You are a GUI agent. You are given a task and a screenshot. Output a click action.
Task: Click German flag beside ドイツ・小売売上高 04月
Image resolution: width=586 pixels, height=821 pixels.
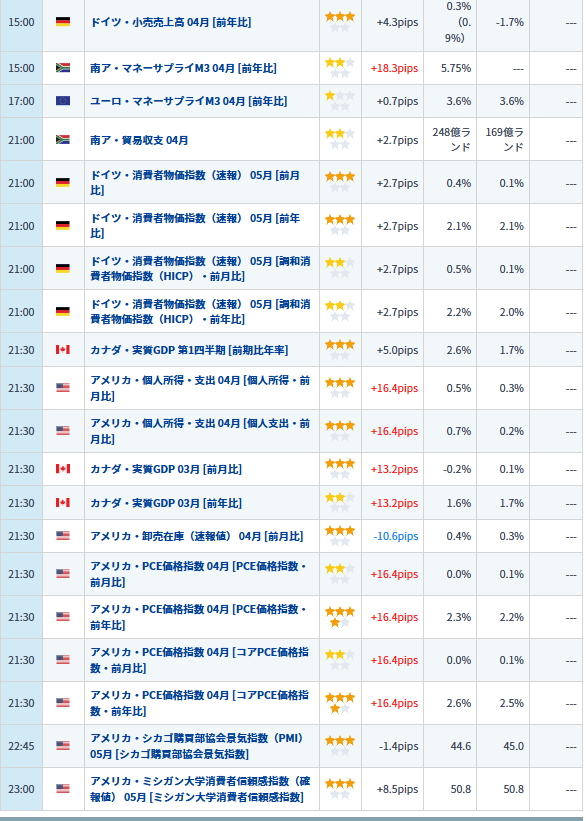pos(63,22)
